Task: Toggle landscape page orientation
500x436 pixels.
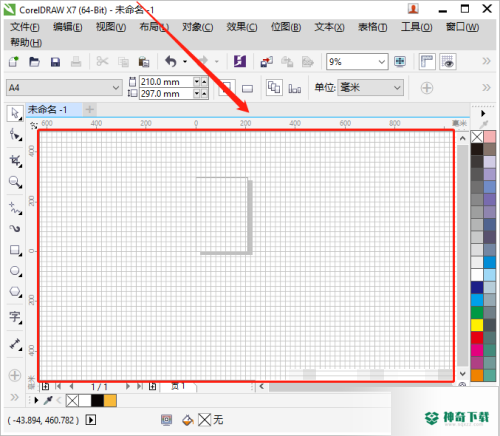Action: point(247,88)
